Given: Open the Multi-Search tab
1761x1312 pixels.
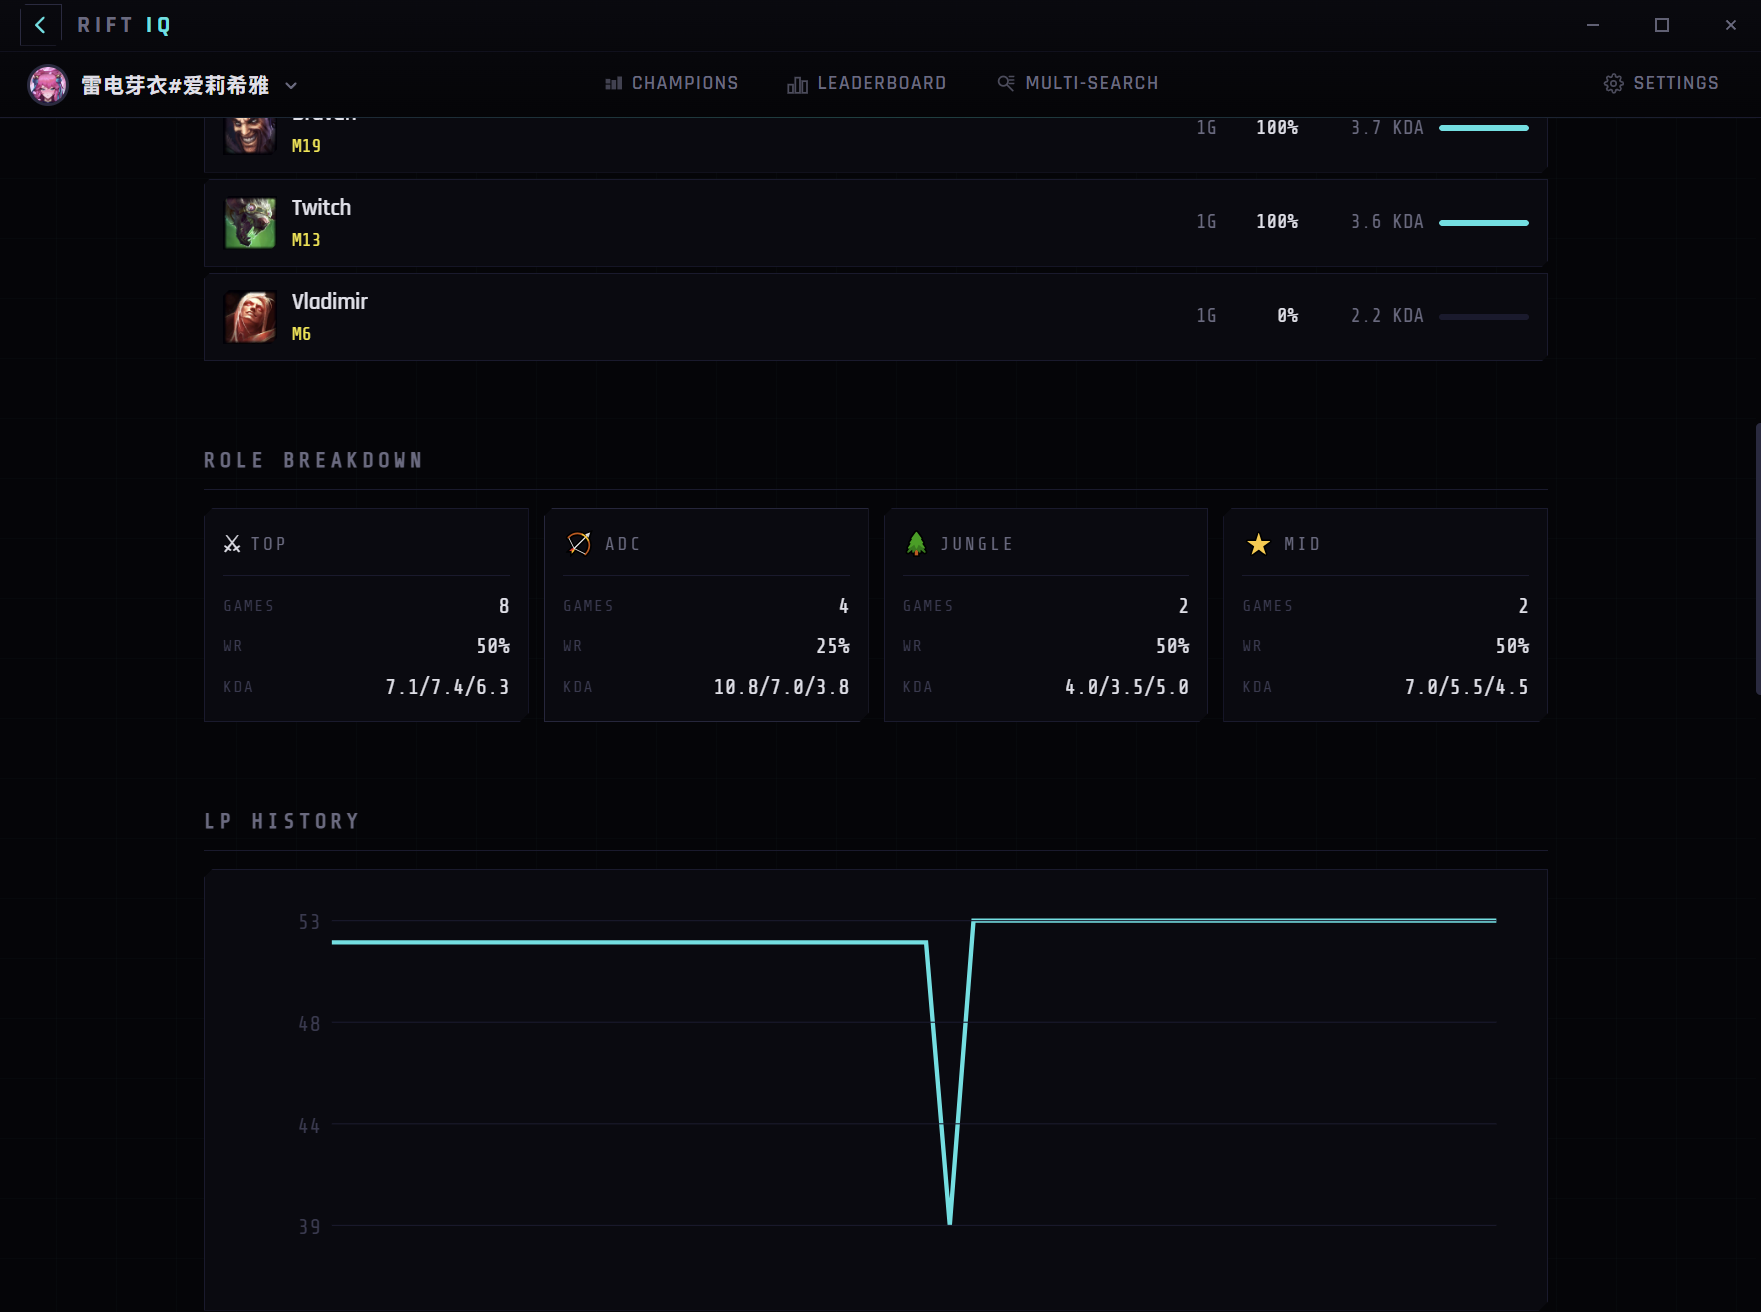Looking at the screenshot, I should coord(1078,83).
